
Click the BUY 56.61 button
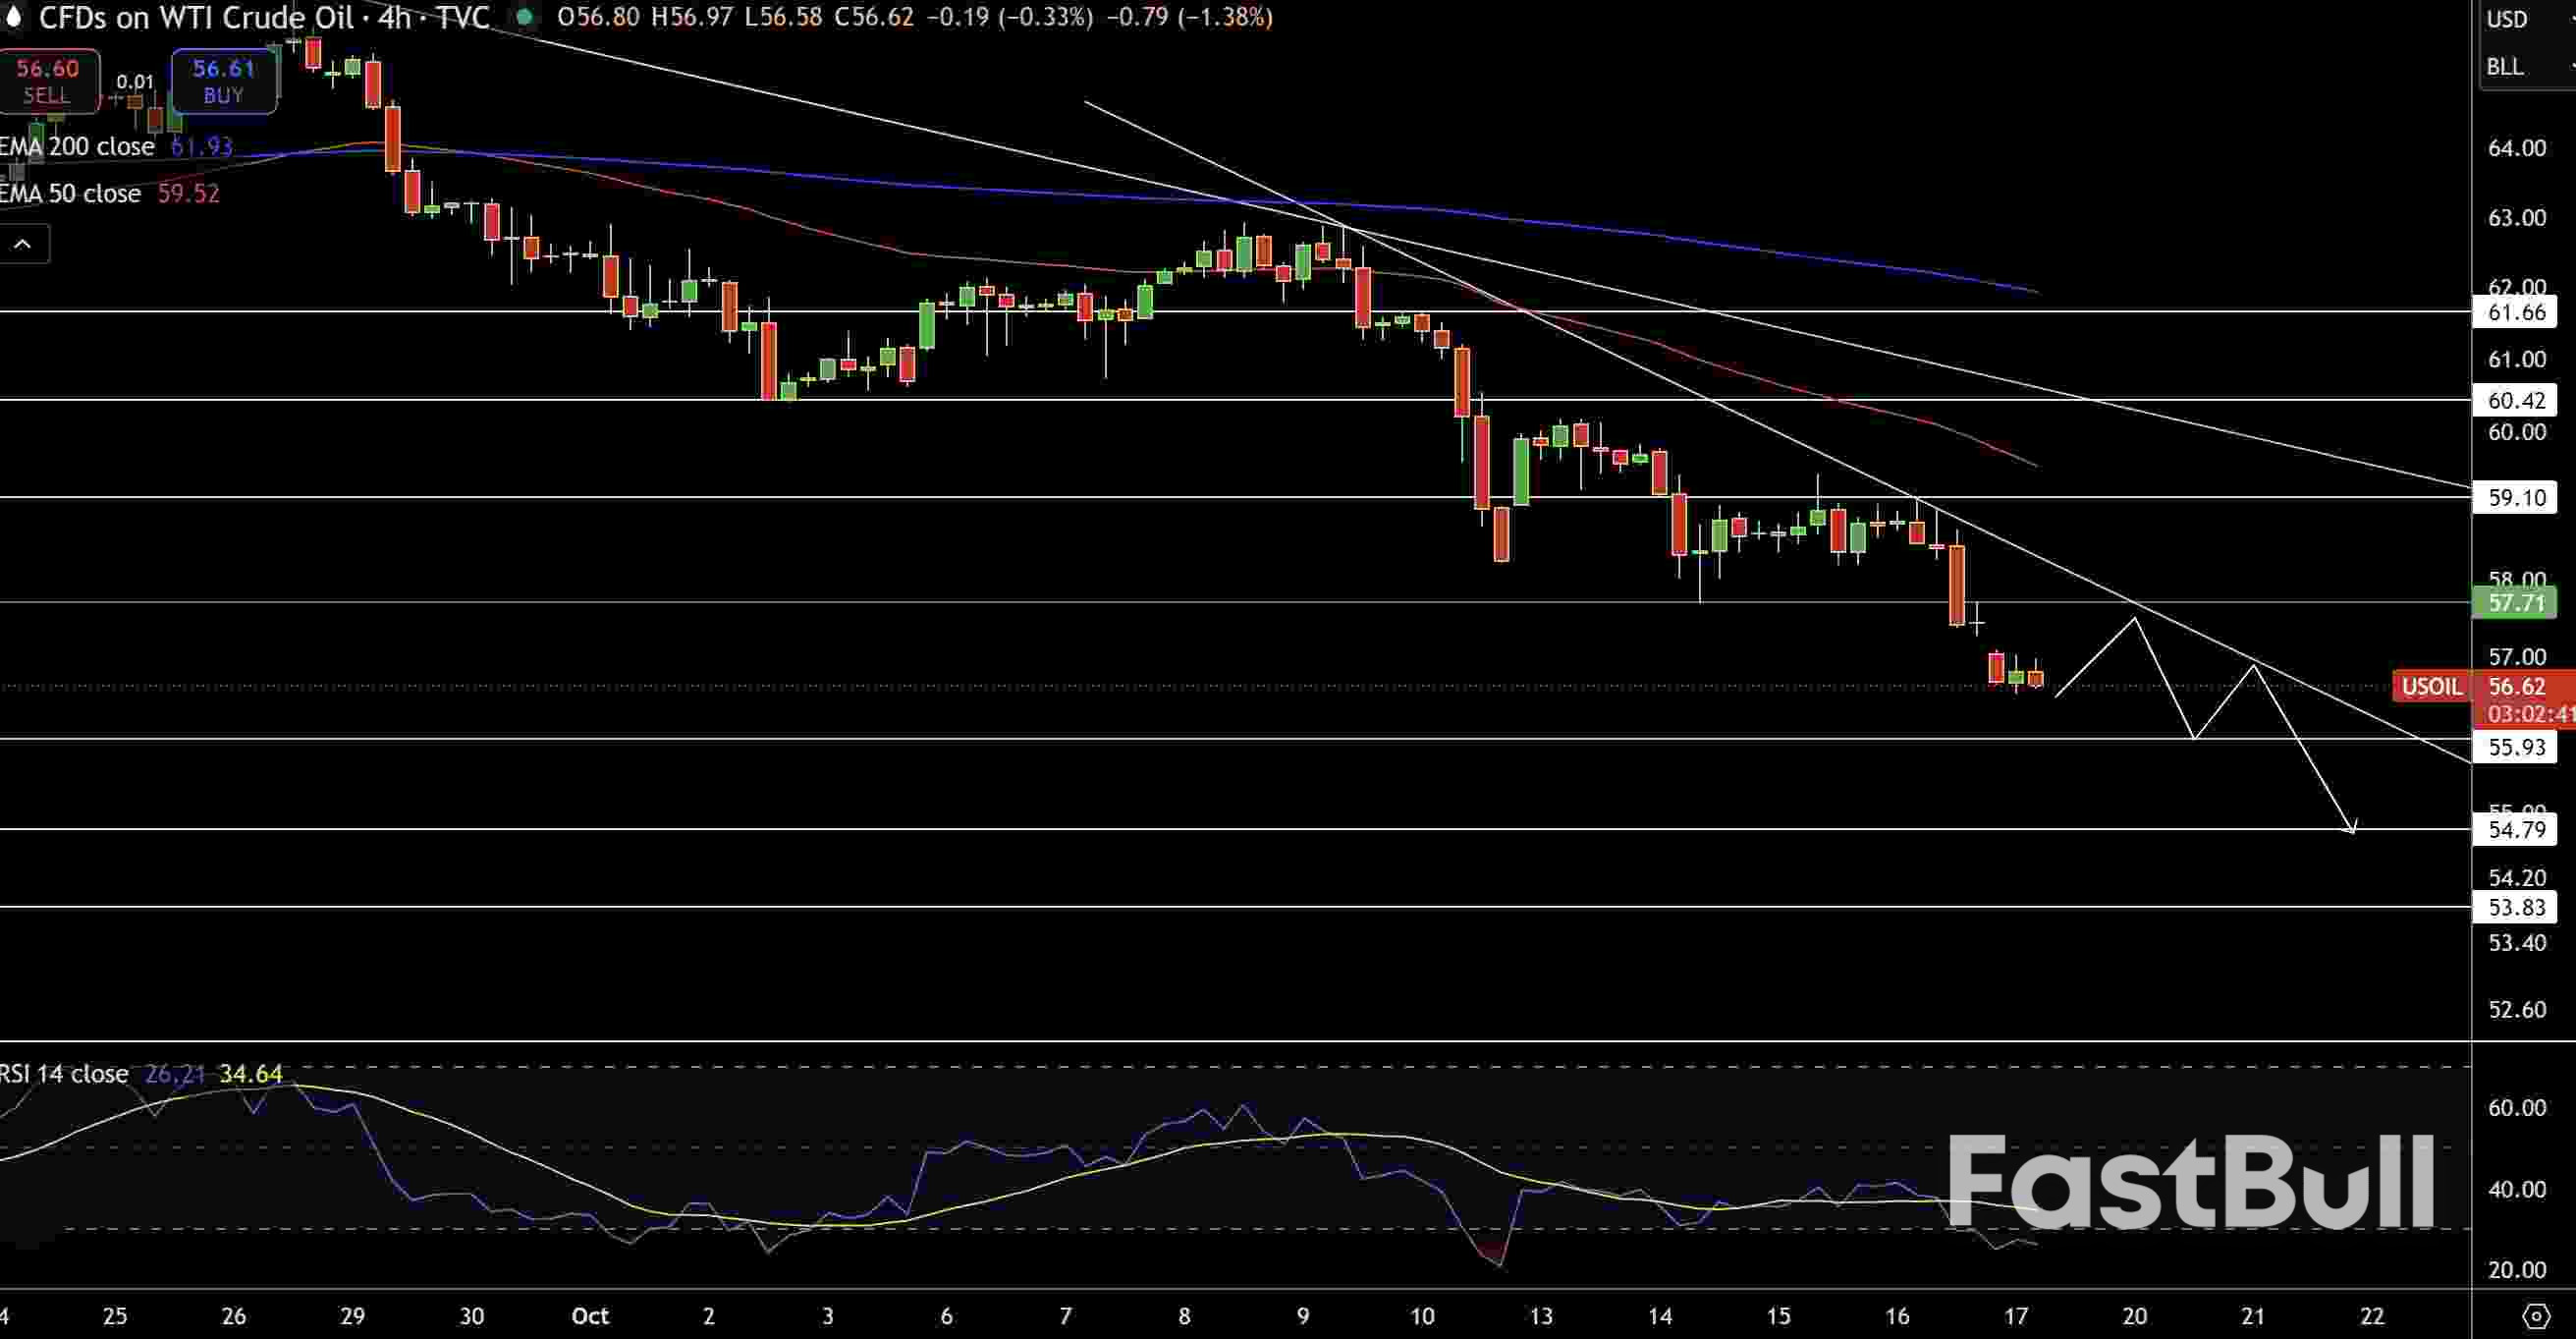pos(223,81)
